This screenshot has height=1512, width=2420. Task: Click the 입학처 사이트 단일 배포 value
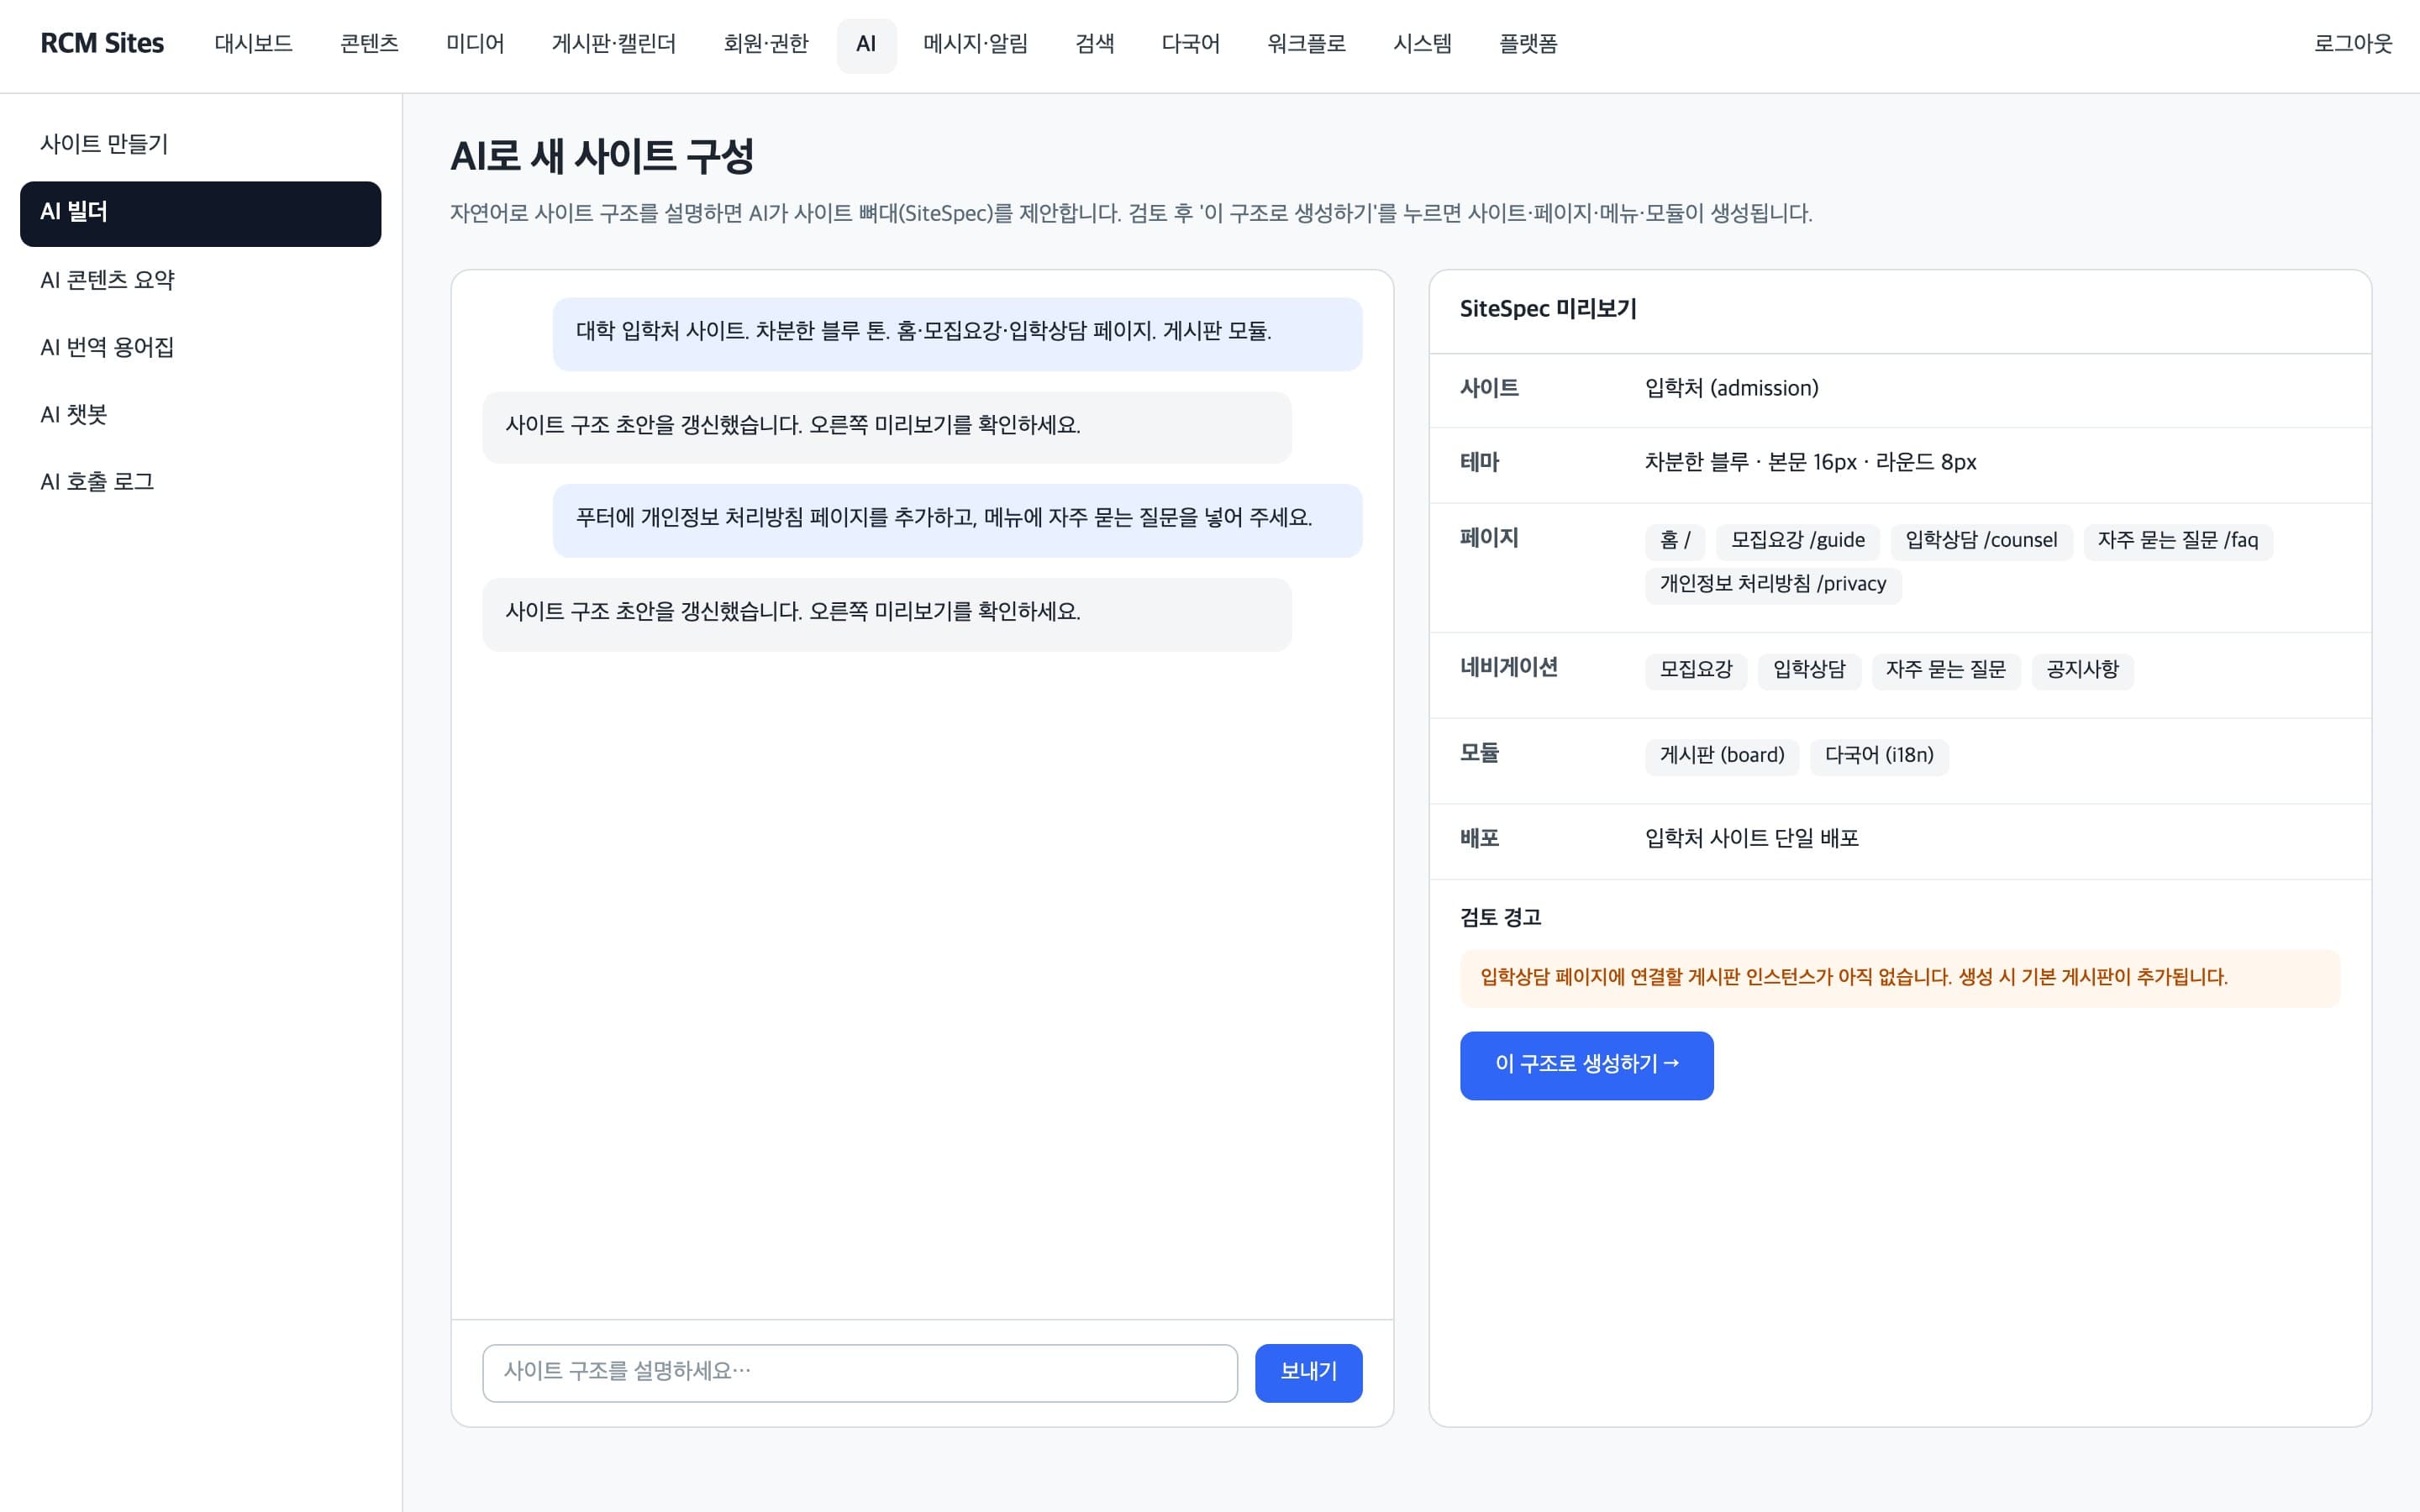pyautogui.click(x=1751, y=838)
